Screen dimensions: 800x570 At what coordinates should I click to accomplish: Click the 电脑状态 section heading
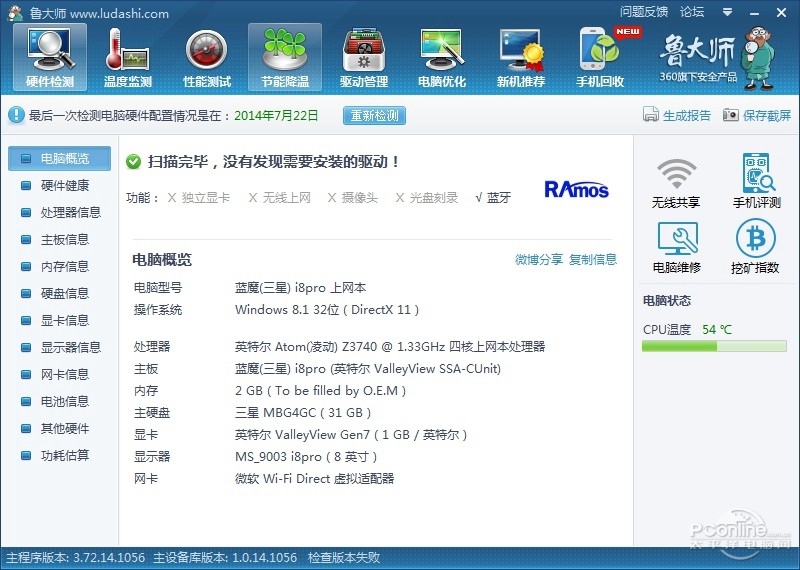pyautogui.click(x=667, y=301)
